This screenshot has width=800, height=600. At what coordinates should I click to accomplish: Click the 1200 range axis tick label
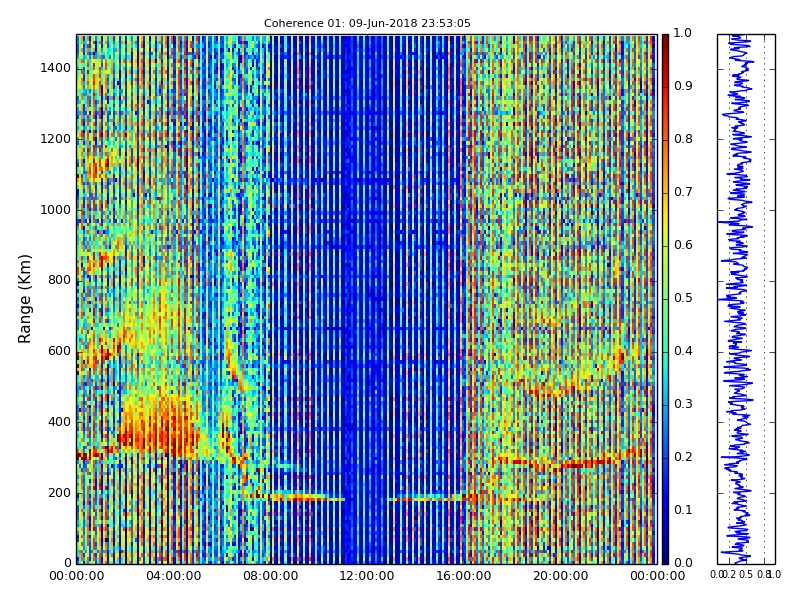(56, 139)
